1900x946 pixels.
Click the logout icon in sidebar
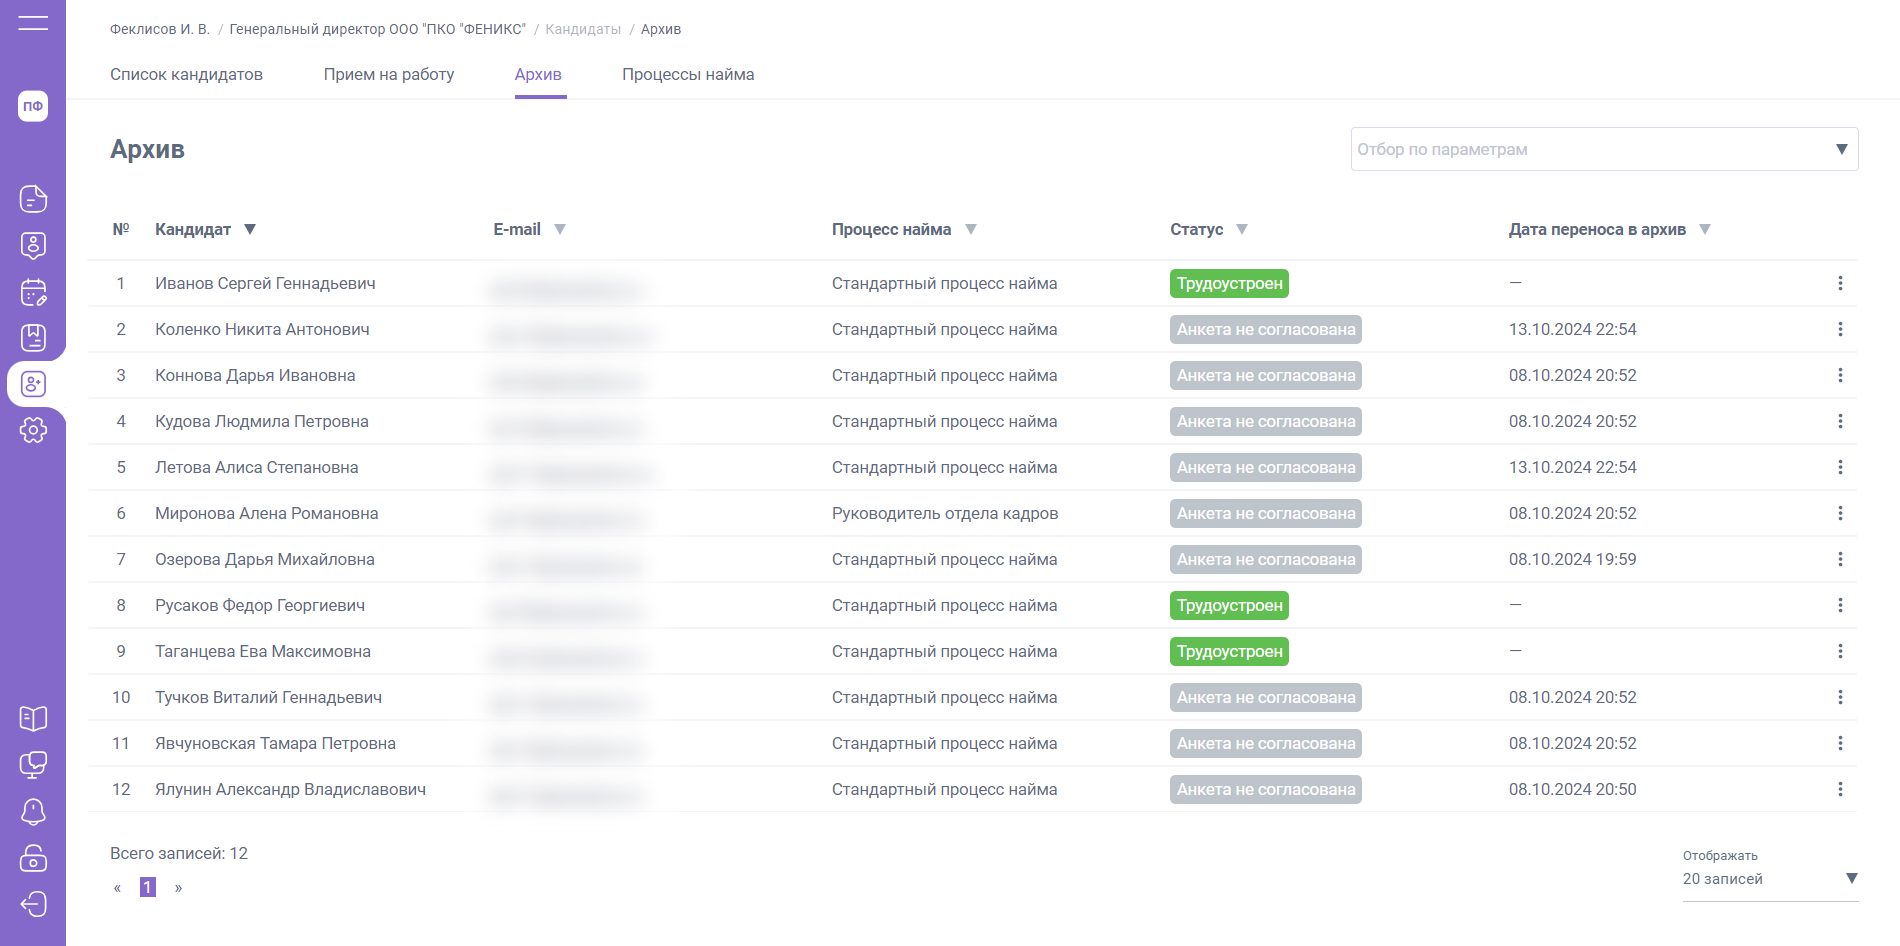coord(33,904)
